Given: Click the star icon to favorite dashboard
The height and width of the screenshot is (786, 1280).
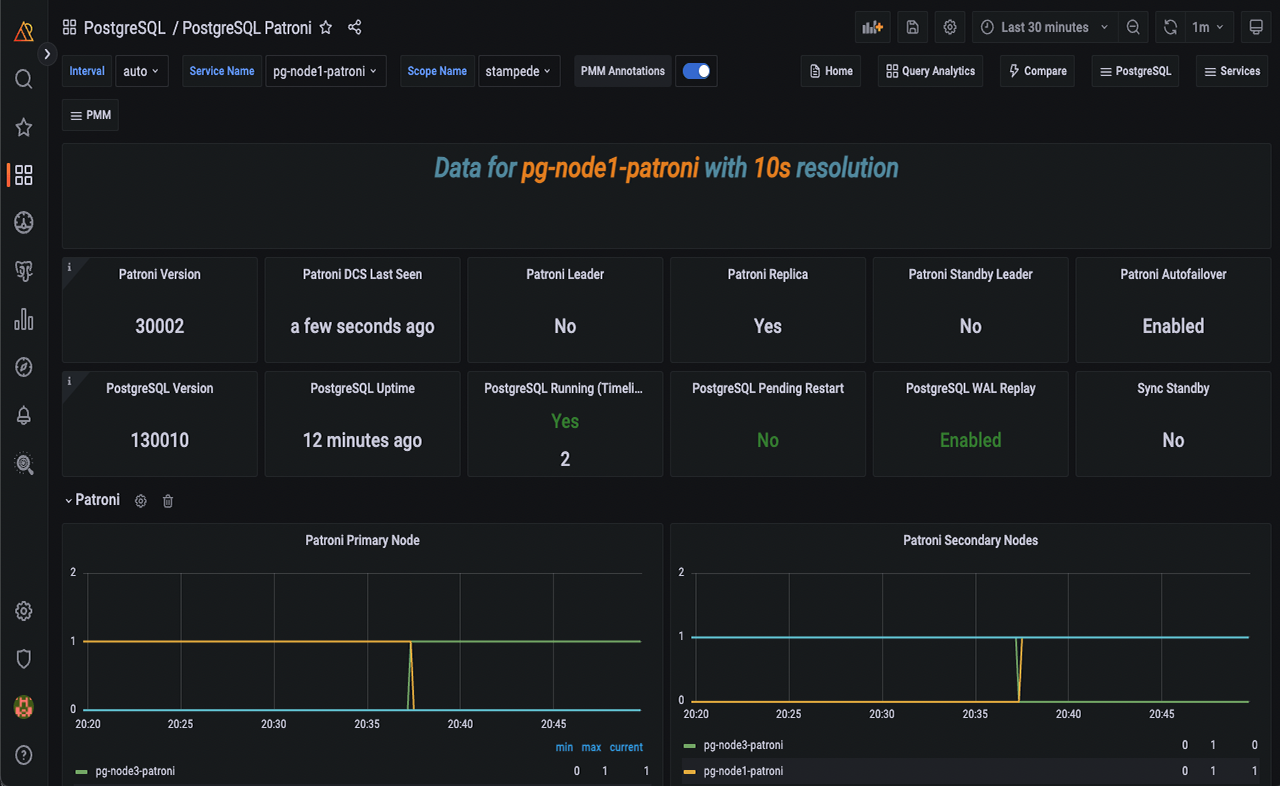Looking at the screenshot, I should click(x=325, y=27).
